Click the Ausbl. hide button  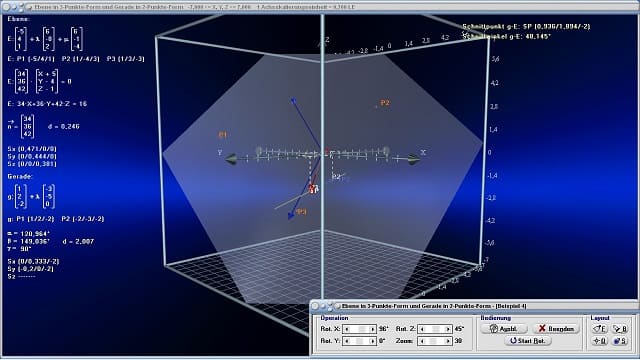coord(504,329)
